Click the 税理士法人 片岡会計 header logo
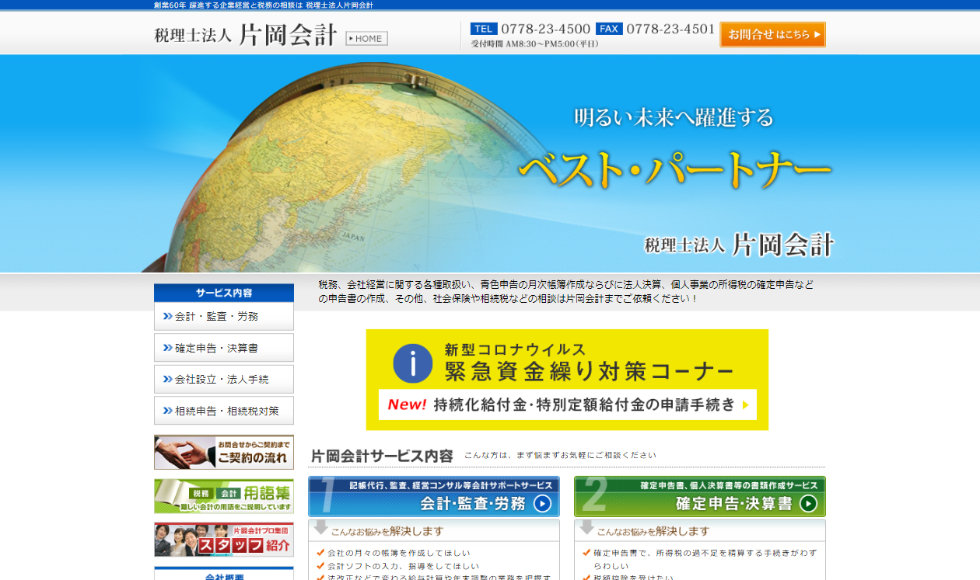The width and height of the screenshot is (980, 580). [x=246, y=36]
